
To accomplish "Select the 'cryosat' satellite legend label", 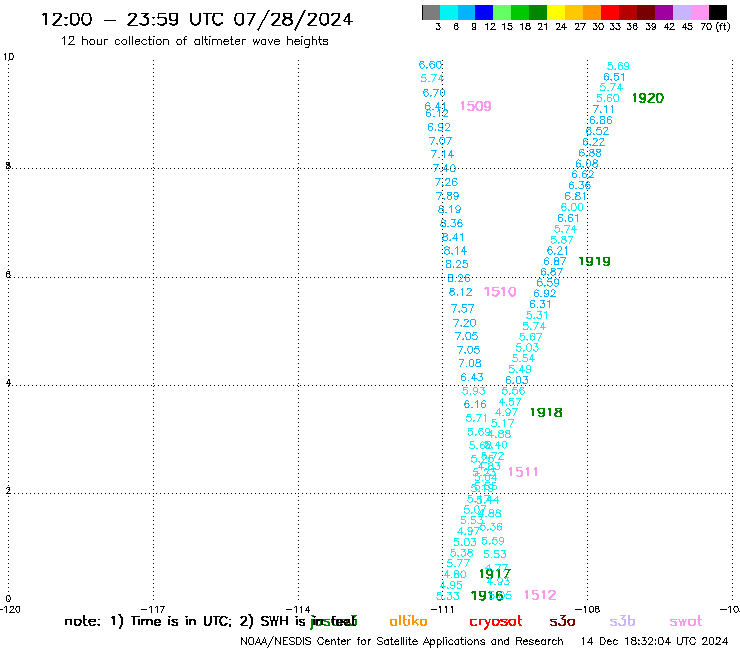I will coord(496,622).
